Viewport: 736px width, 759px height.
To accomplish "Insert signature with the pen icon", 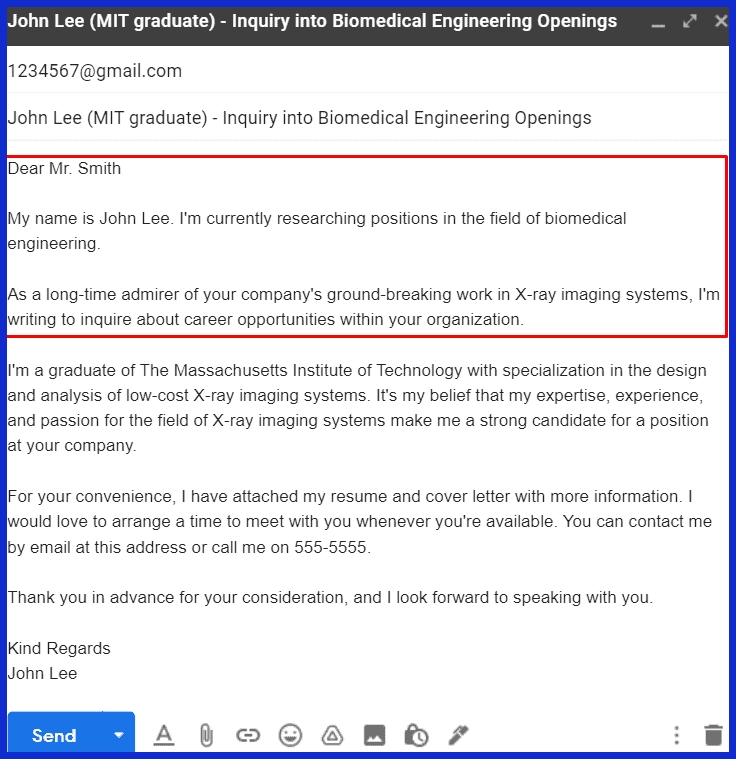I will point(458,735).
